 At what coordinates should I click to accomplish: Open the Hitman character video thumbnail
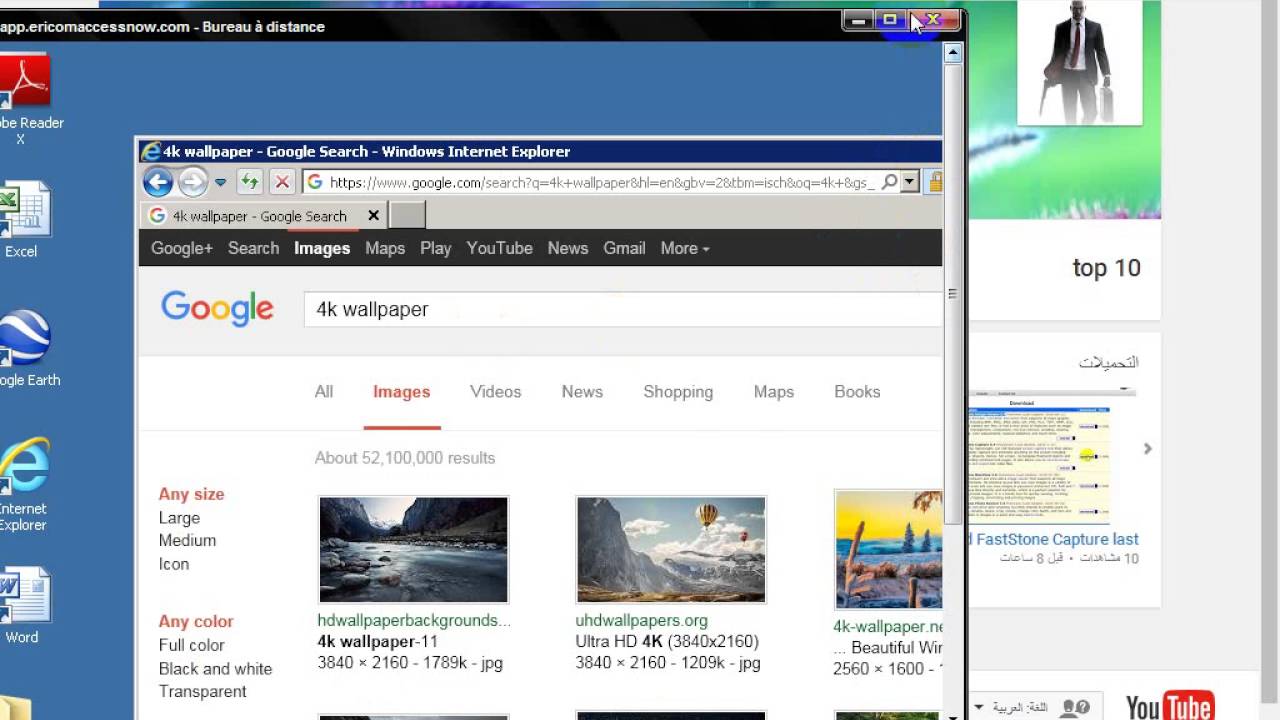click(1079, 62)
